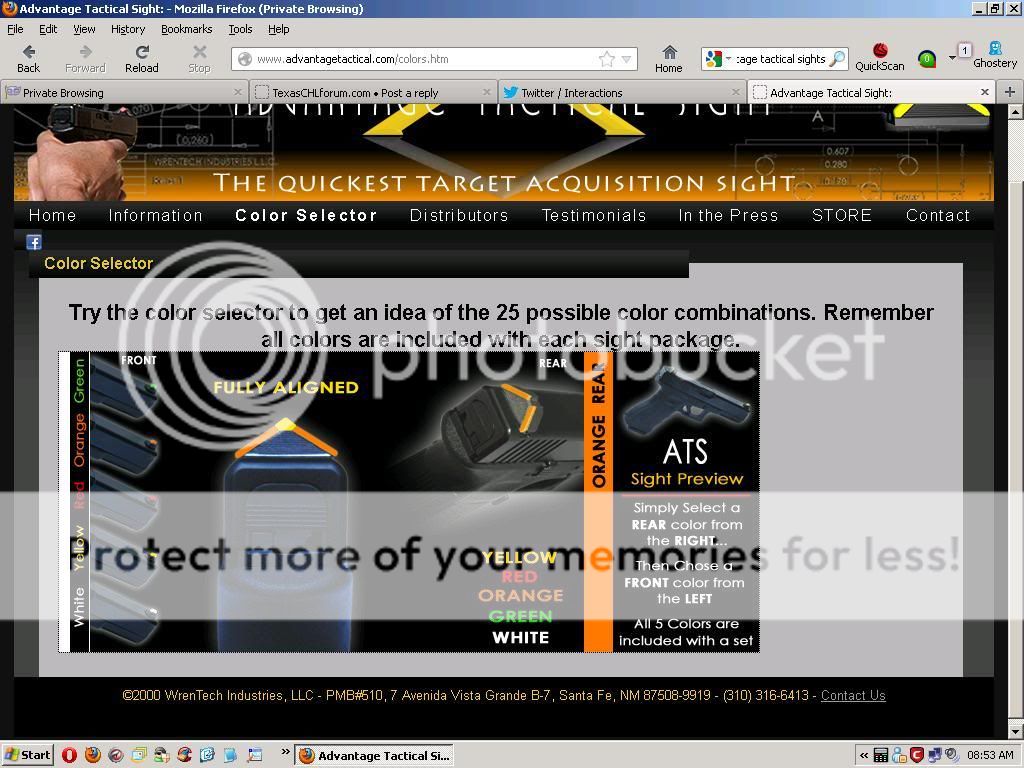Open a new tab with plus button

(1010, 92)
